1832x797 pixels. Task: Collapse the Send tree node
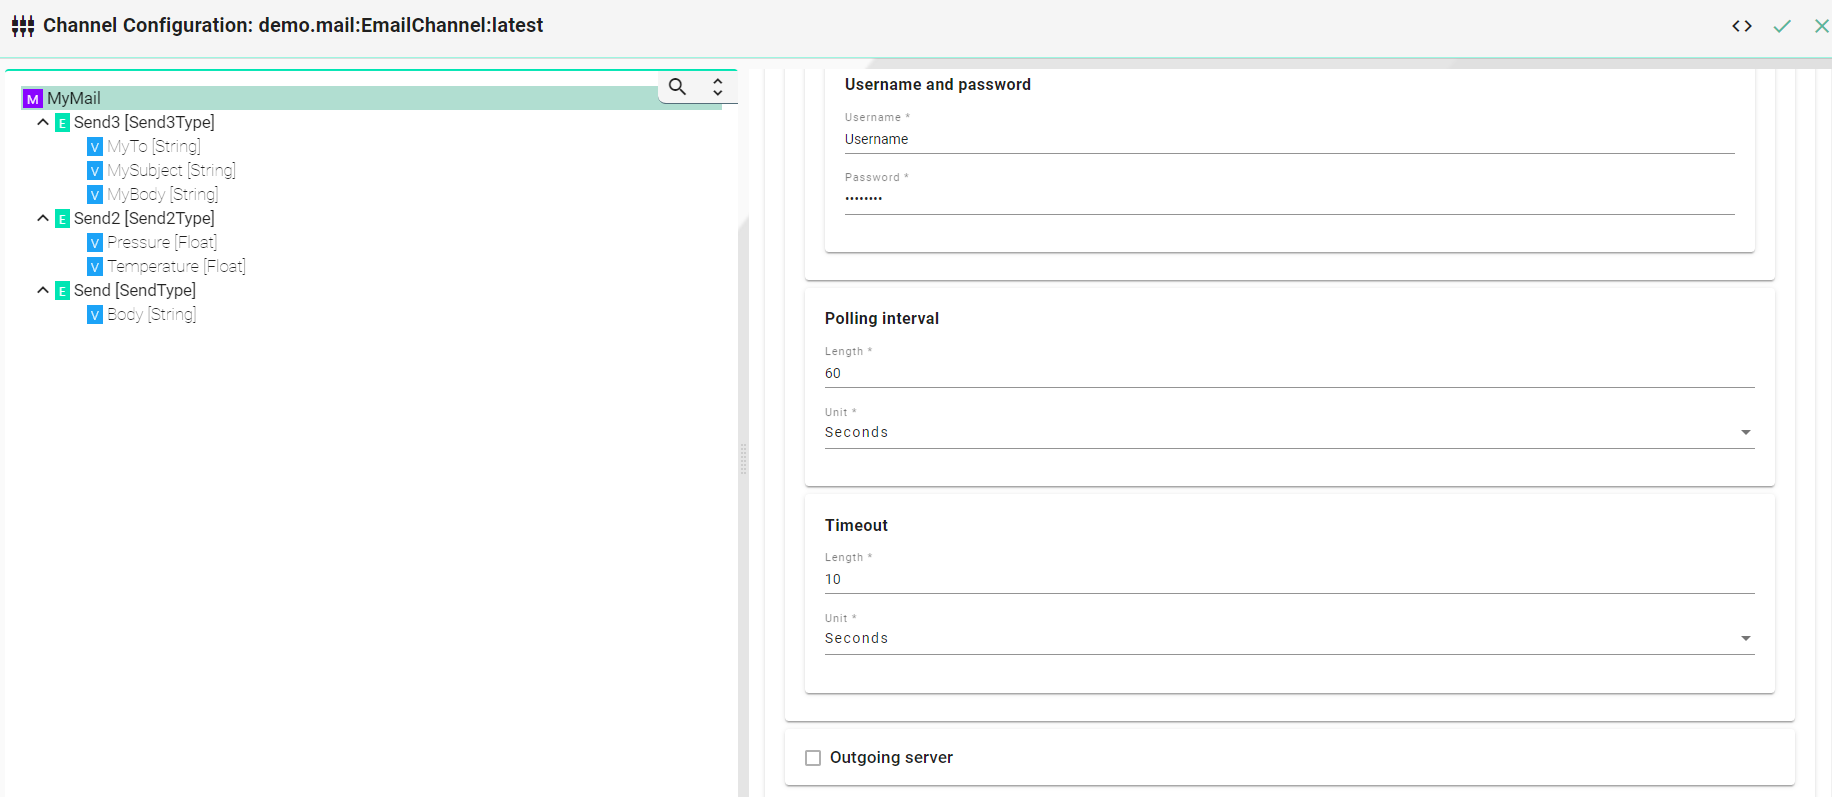click(x=43, y=290)
